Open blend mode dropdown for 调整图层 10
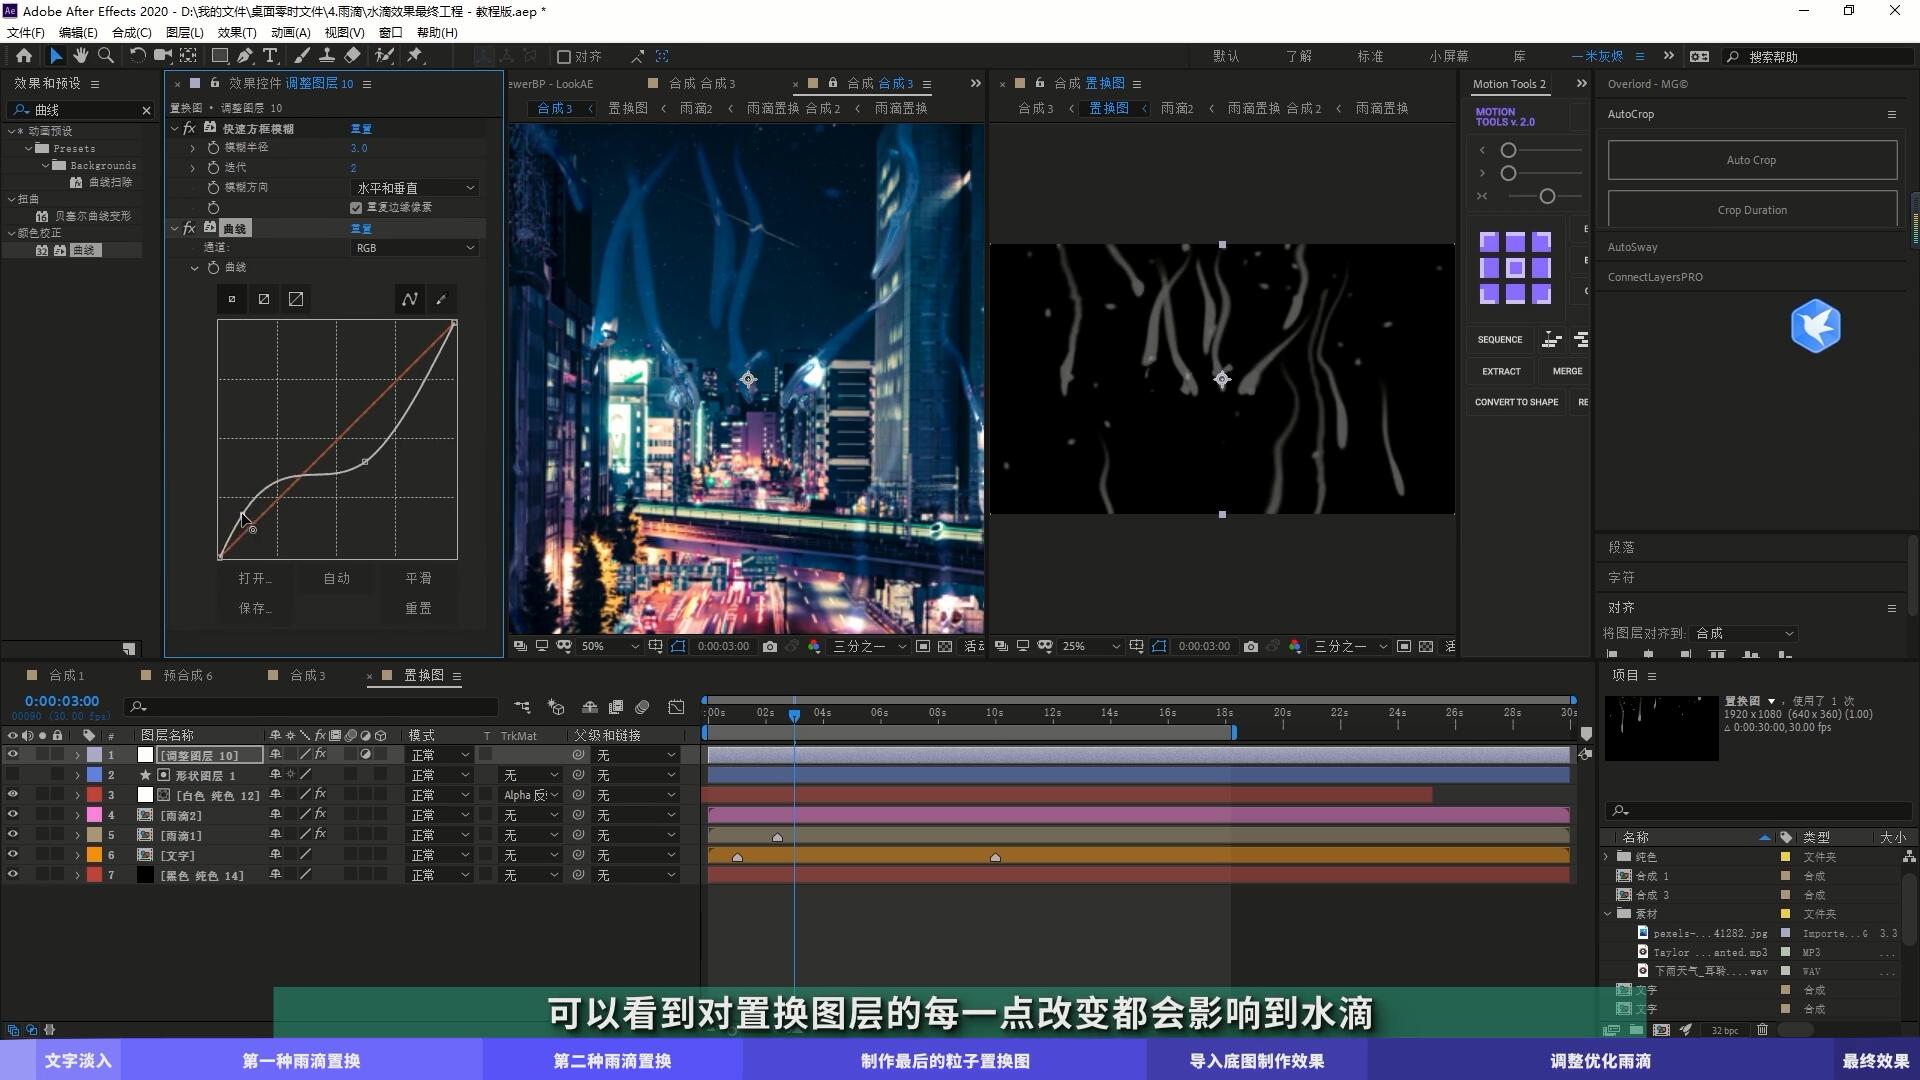 (x=440, y=755)
